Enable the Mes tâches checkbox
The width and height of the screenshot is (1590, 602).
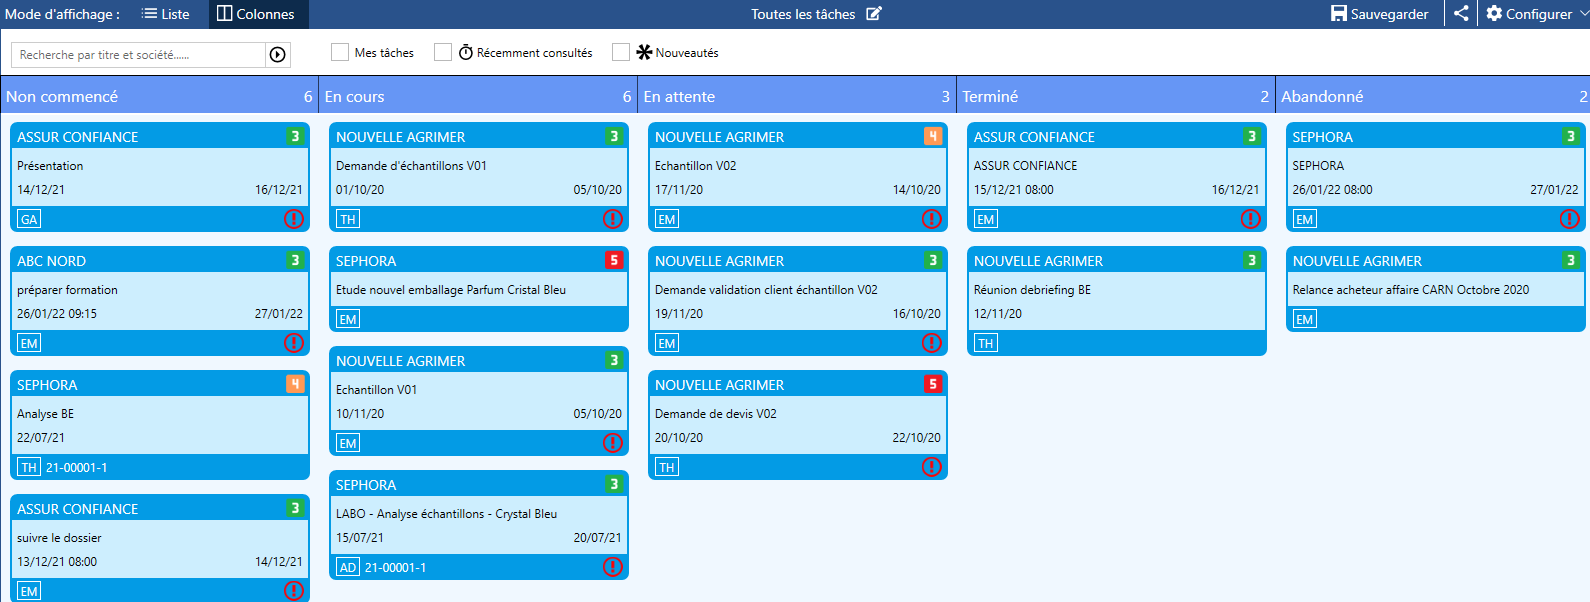point(340,52)
